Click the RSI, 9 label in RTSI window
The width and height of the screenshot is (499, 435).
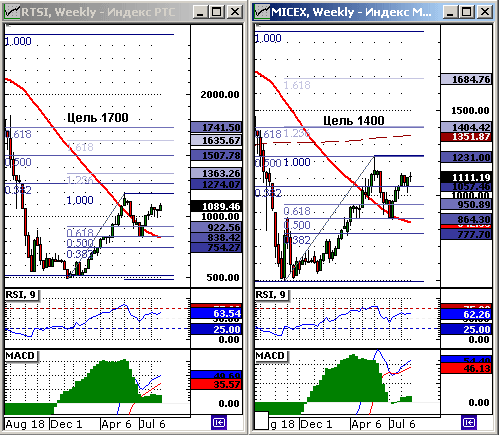click(x=21, y=295)
